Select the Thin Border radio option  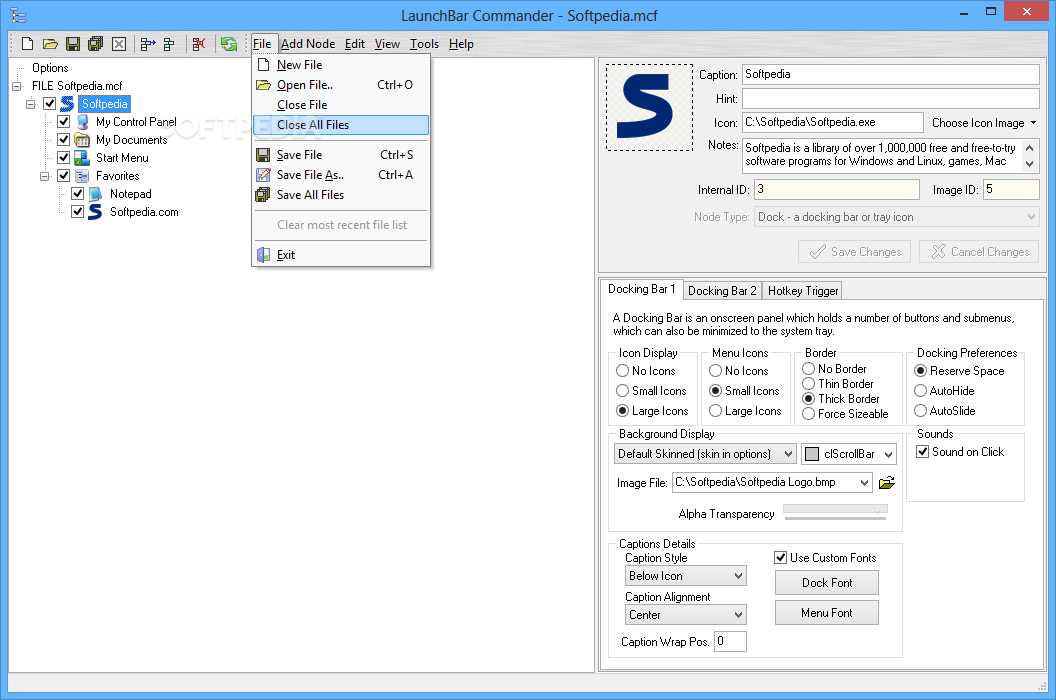click(x=808, y=383)
